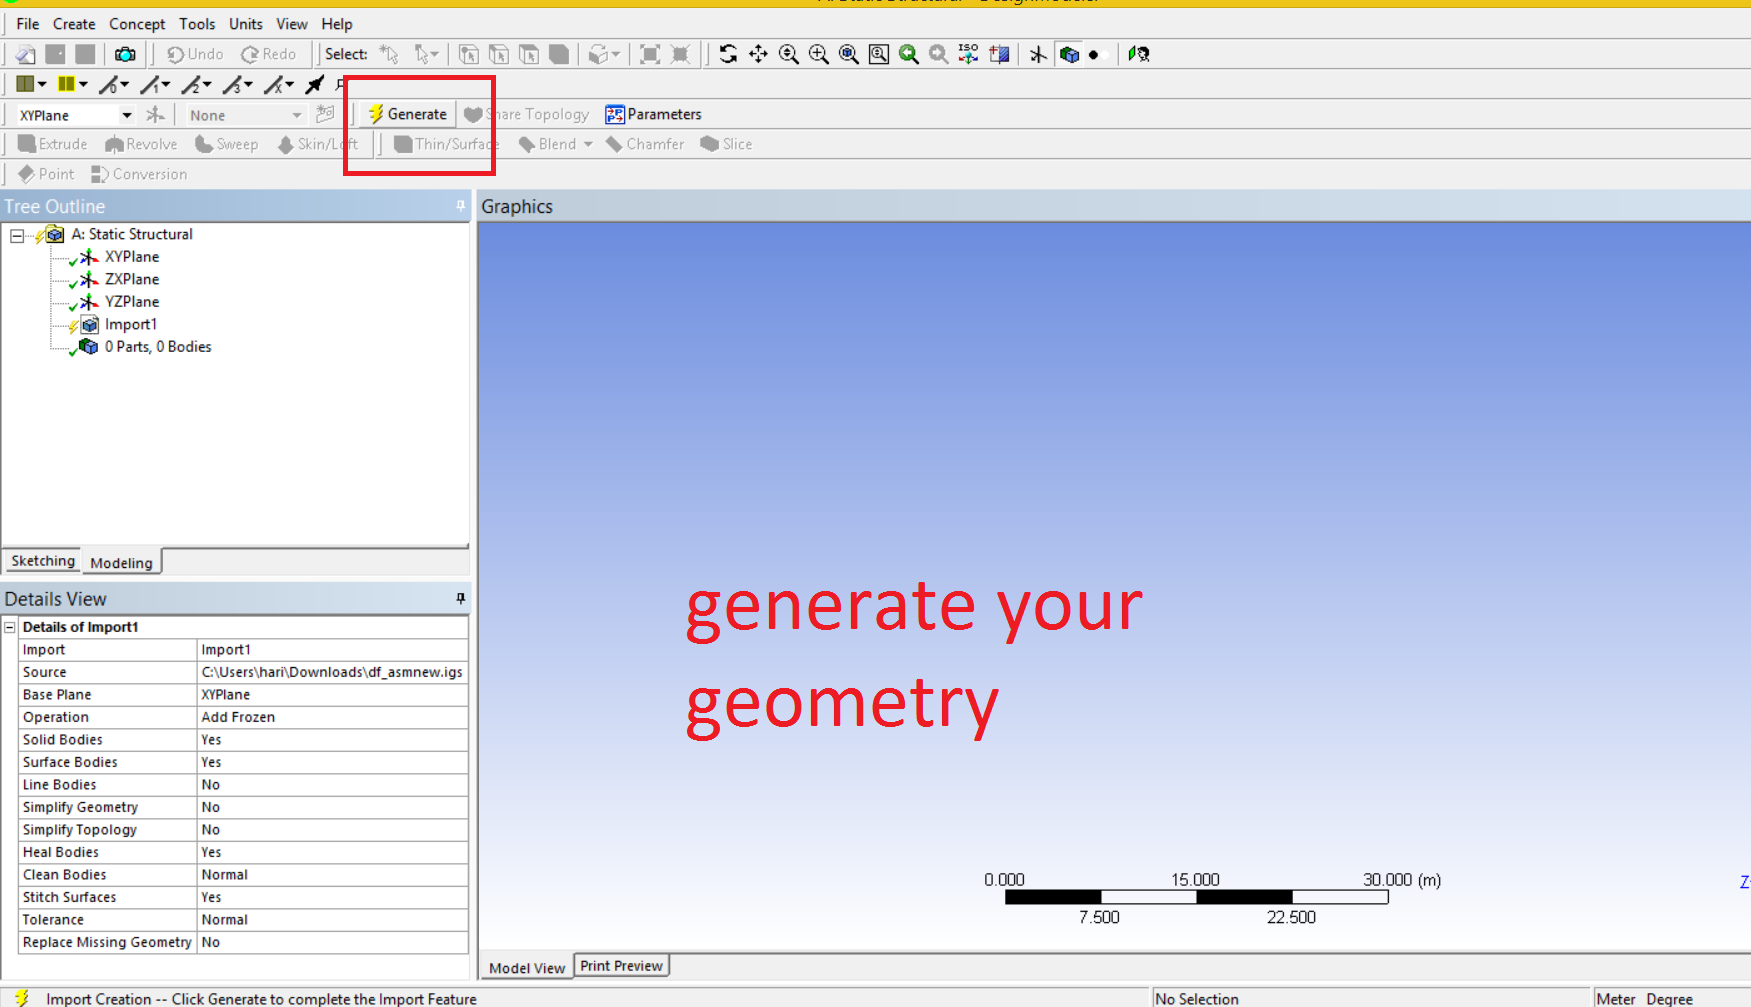
Task: Switch to the Model View tab
Action: tap(527, 968)
